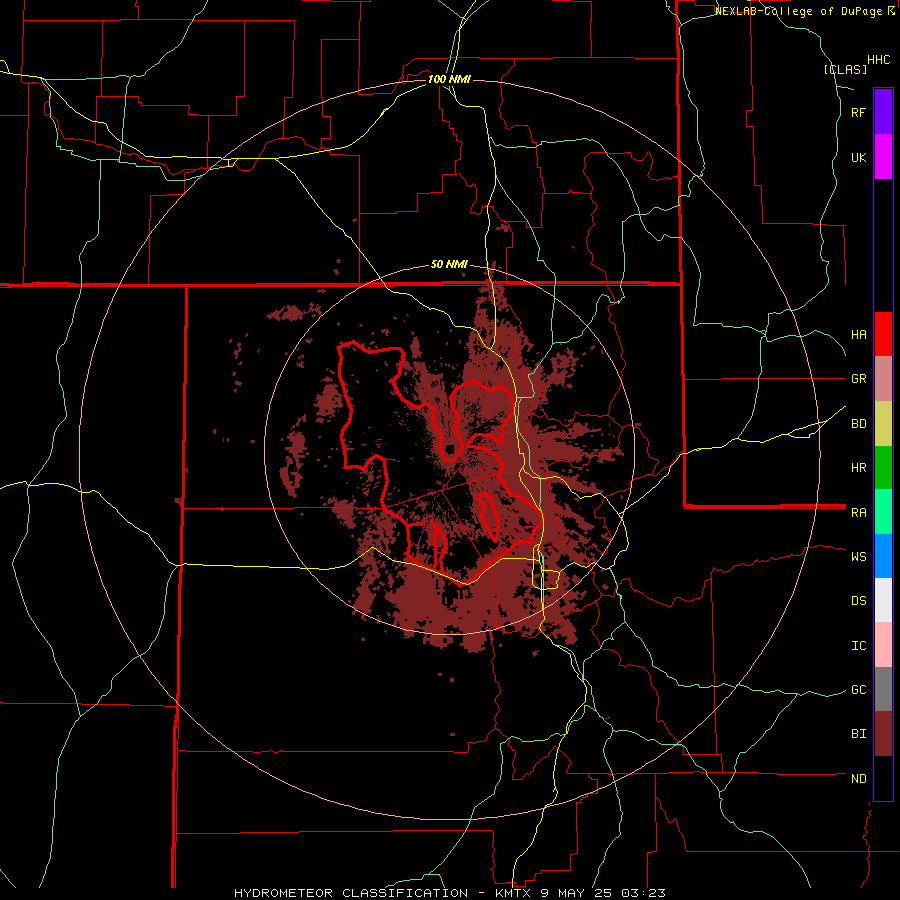Click the pinkish GR legend swatch
This screenshot has height=900, width=900.
tap(883, 379)
